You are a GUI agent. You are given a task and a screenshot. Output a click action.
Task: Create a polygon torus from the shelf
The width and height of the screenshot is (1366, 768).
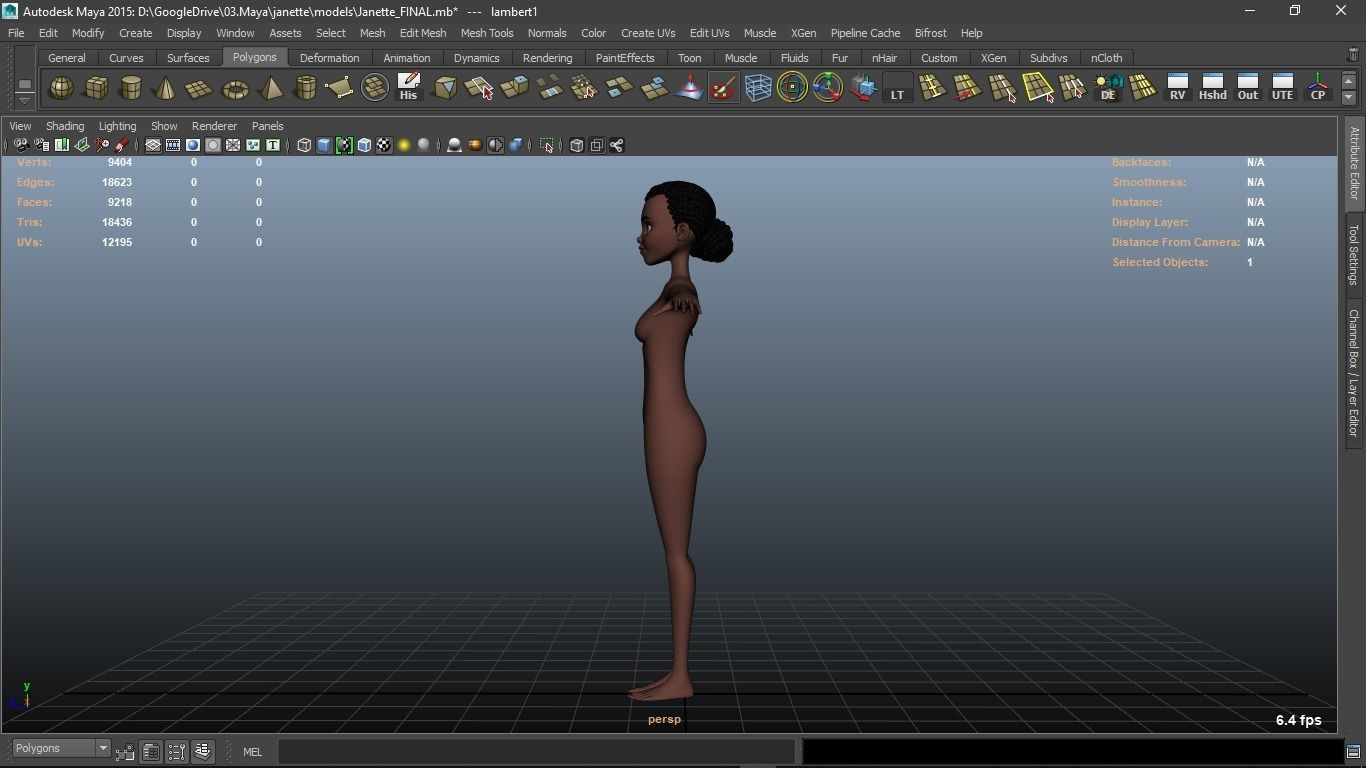(x=235, y=88)
